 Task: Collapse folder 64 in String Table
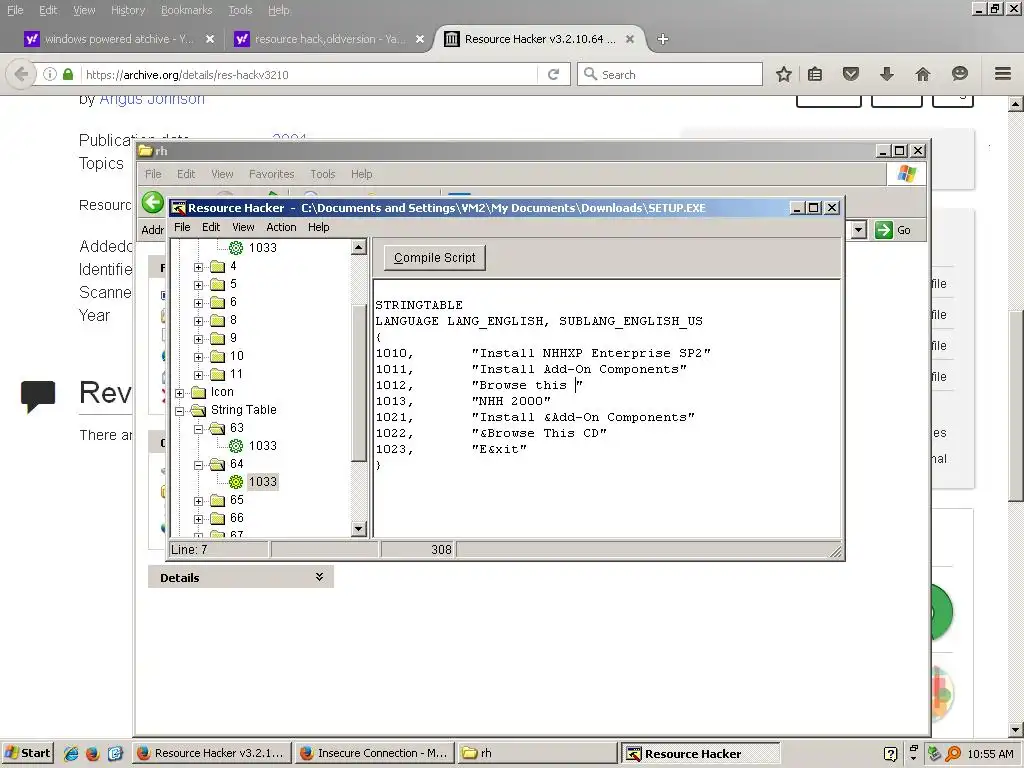coord(199,465)
